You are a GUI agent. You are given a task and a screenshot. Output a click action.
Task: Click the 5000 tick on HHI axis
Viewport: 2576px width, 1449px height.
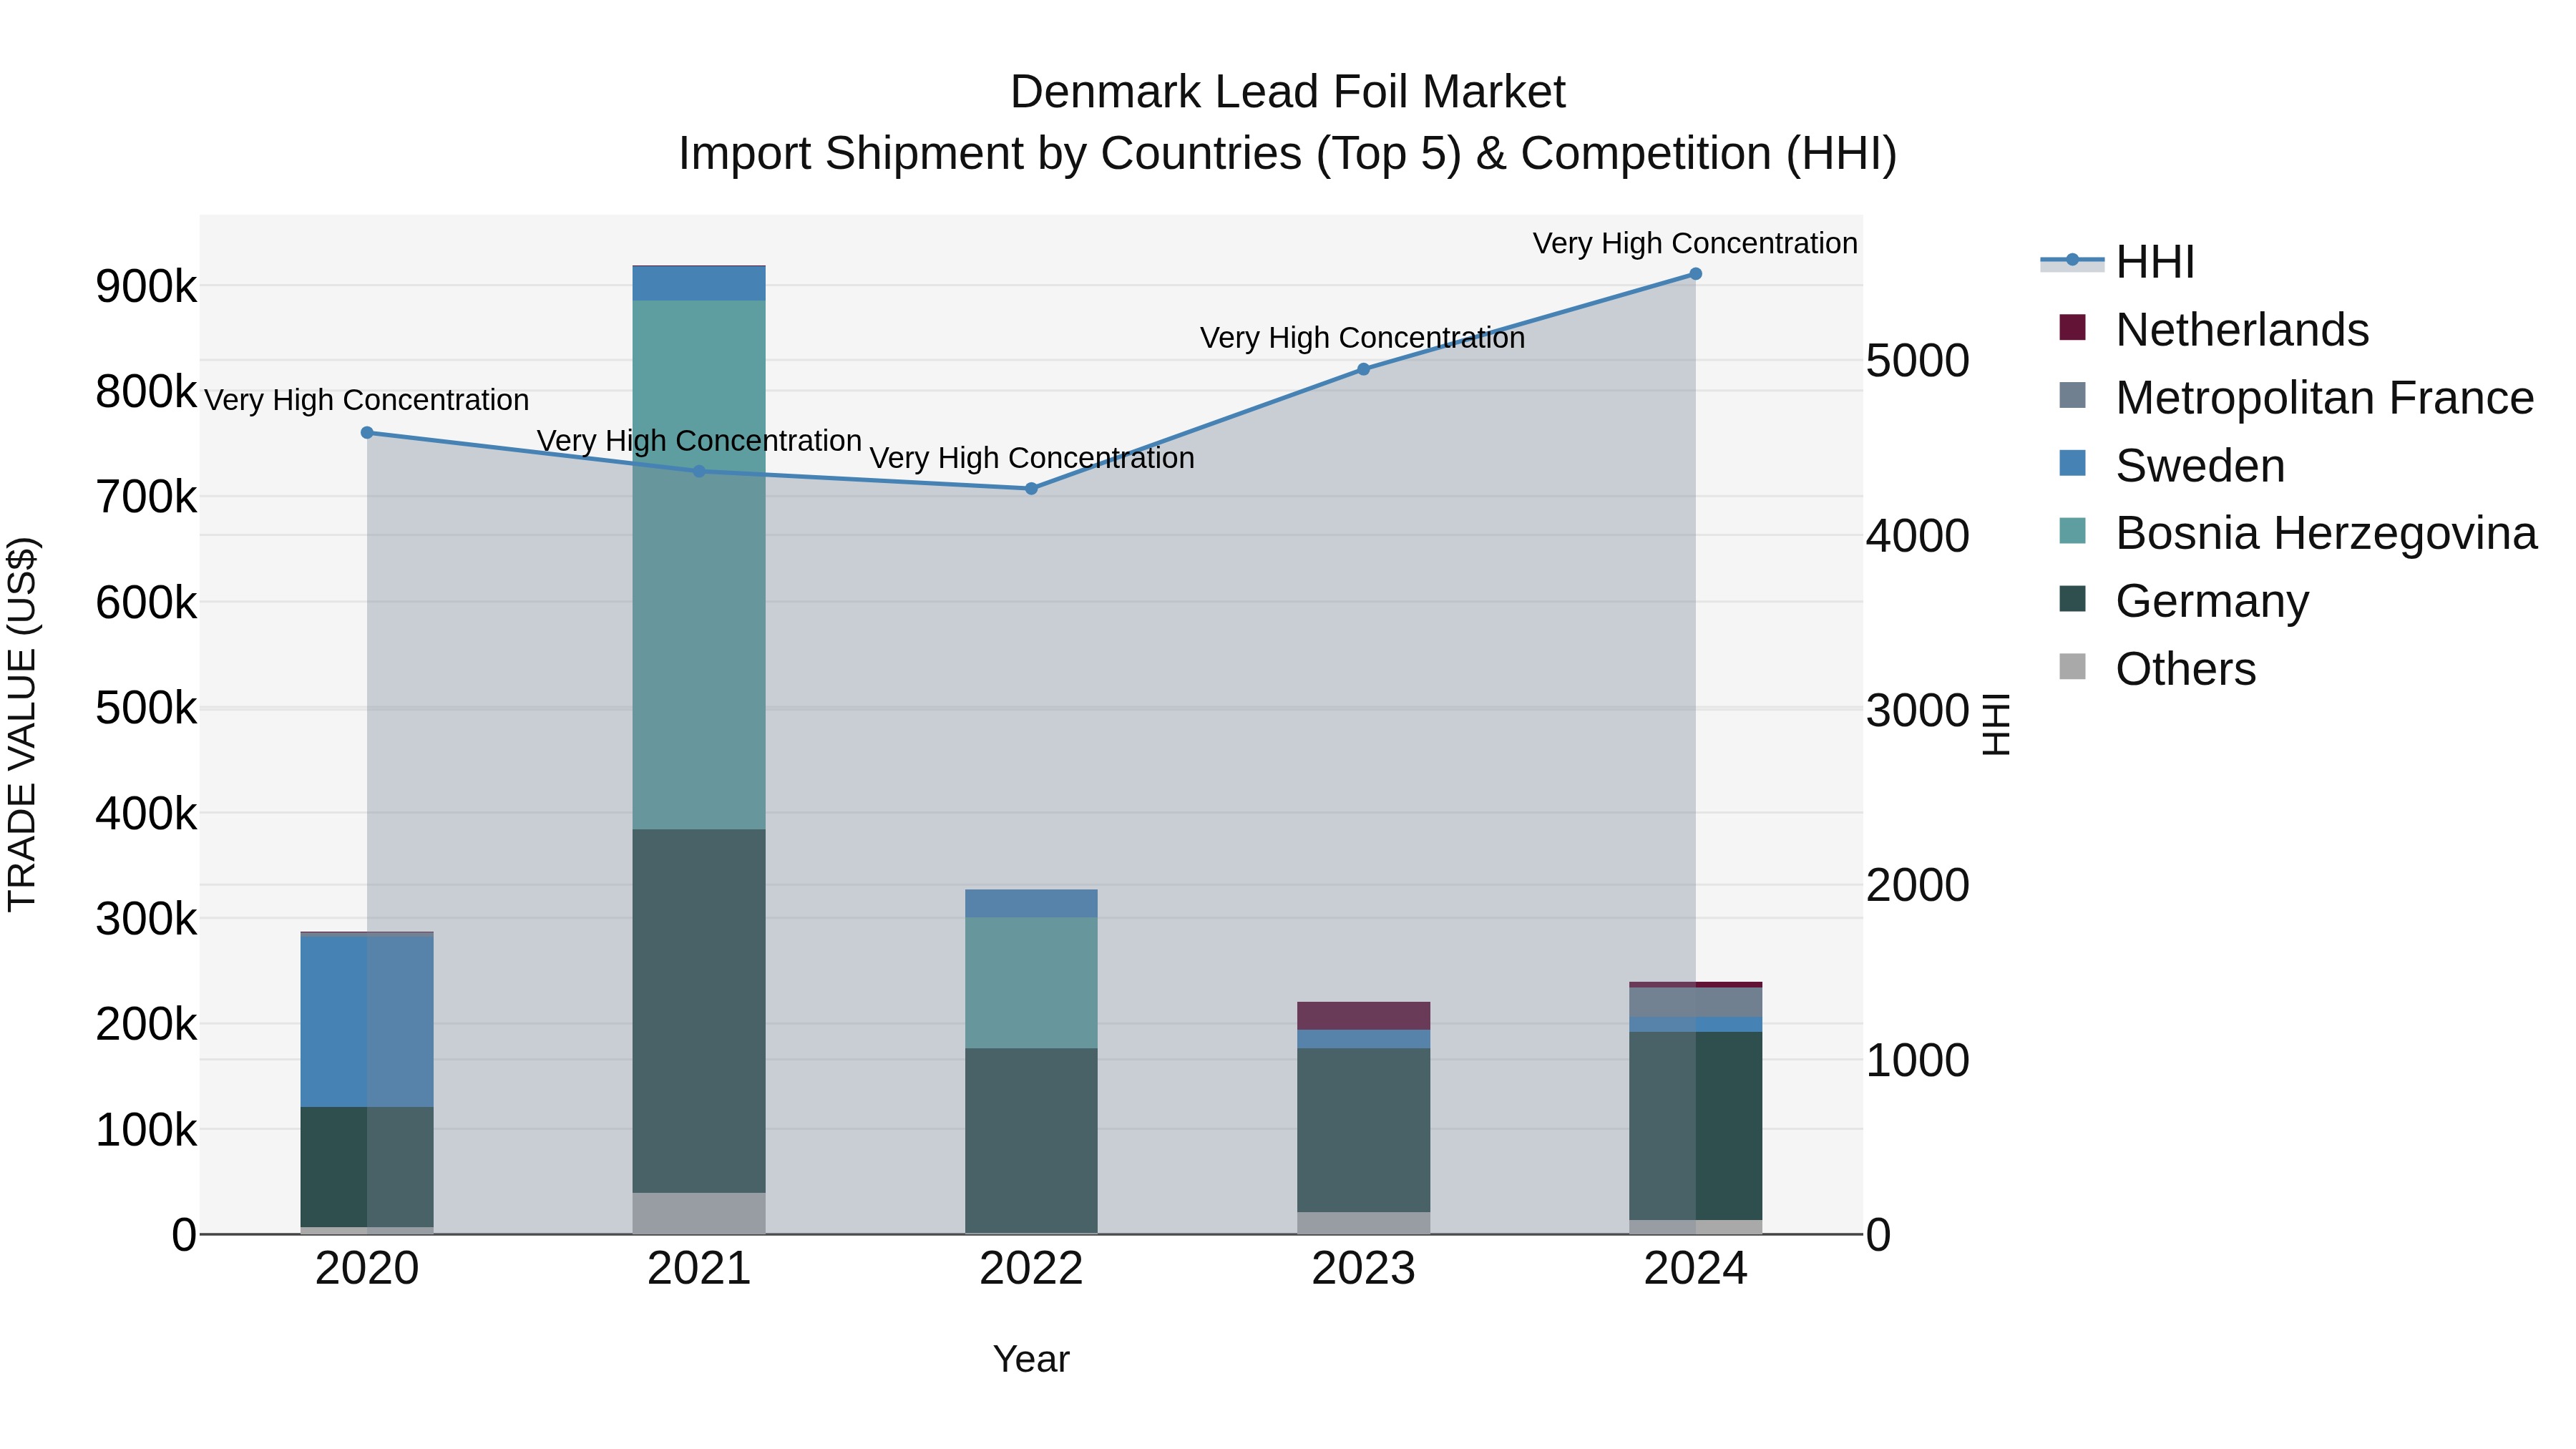click(x=1918, y=361)
